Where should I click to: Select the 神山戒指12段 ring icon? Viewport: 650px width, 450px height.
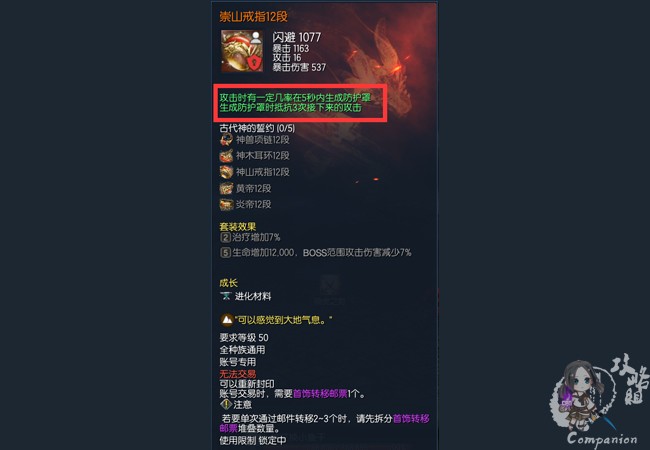coord(226,172)
